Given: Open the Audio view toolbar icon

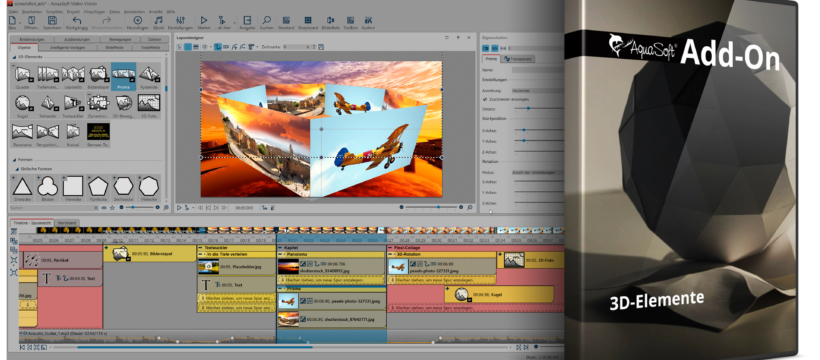Looking at the screenshot, I should 368,20.
